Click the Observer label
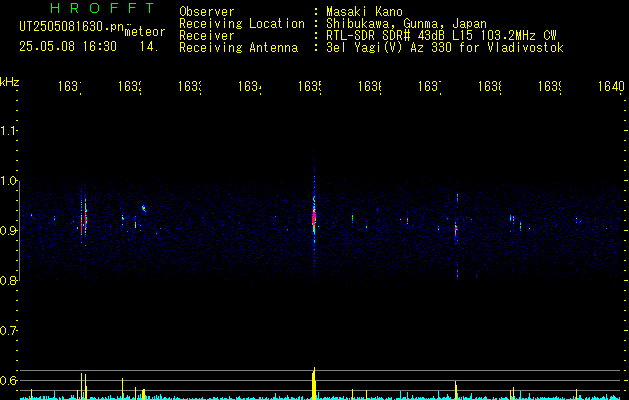Viewport: 629px width, 400px height. [x=207, y=11]
